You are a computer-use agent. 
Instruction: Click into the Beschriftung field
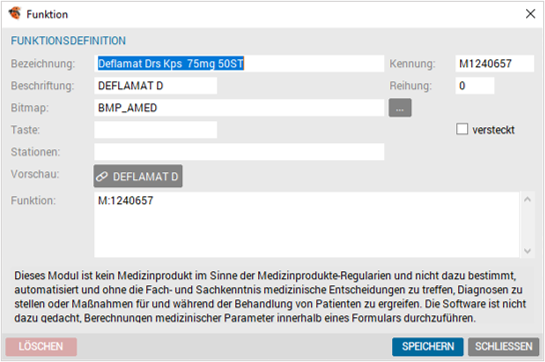[x=155, y=86]
